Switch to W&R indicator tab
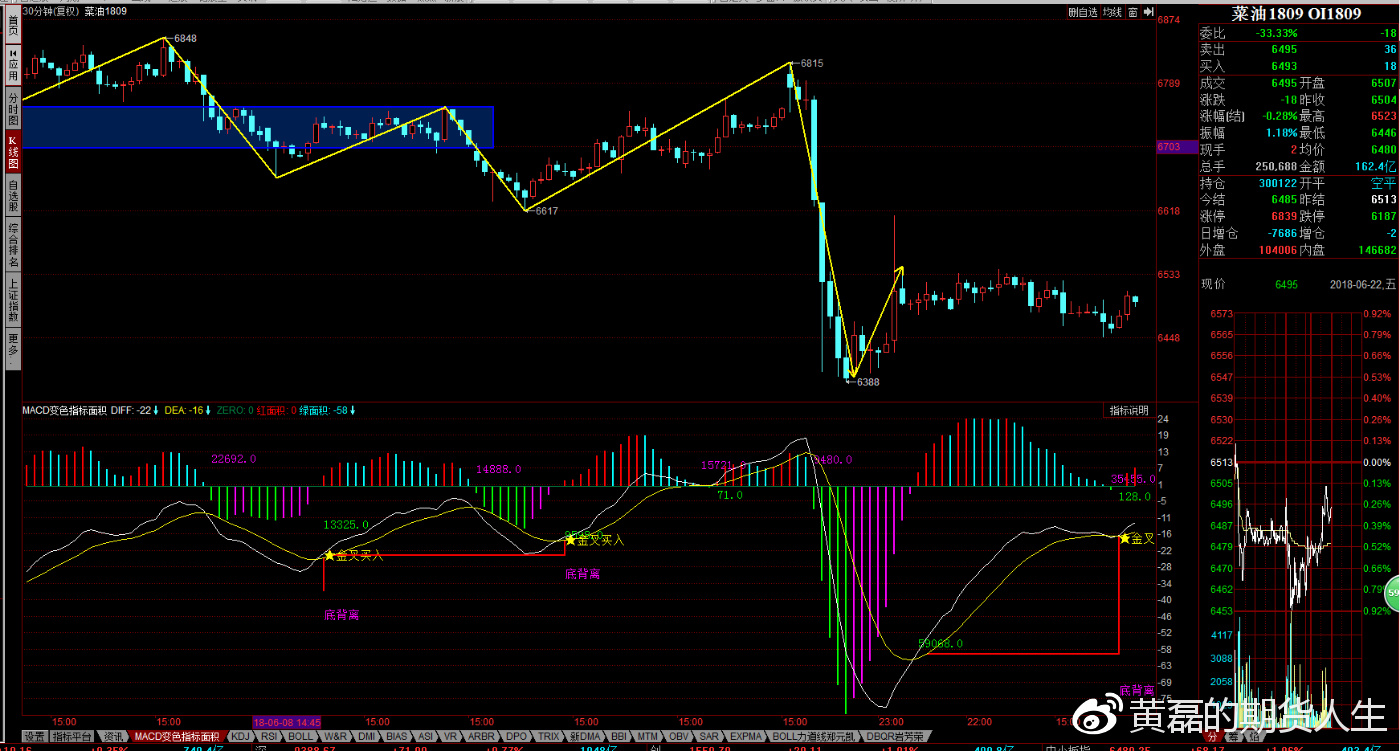The height and width of the screenshot is (751, 1400). pos(336,736)
